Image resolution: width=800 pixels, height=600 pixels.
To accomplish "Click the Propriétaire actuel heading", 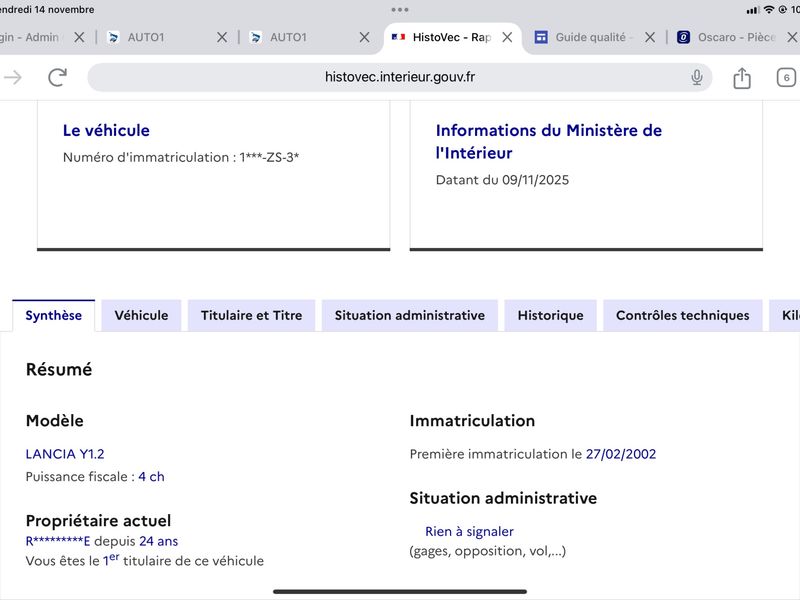I will (x=98, y=521).
